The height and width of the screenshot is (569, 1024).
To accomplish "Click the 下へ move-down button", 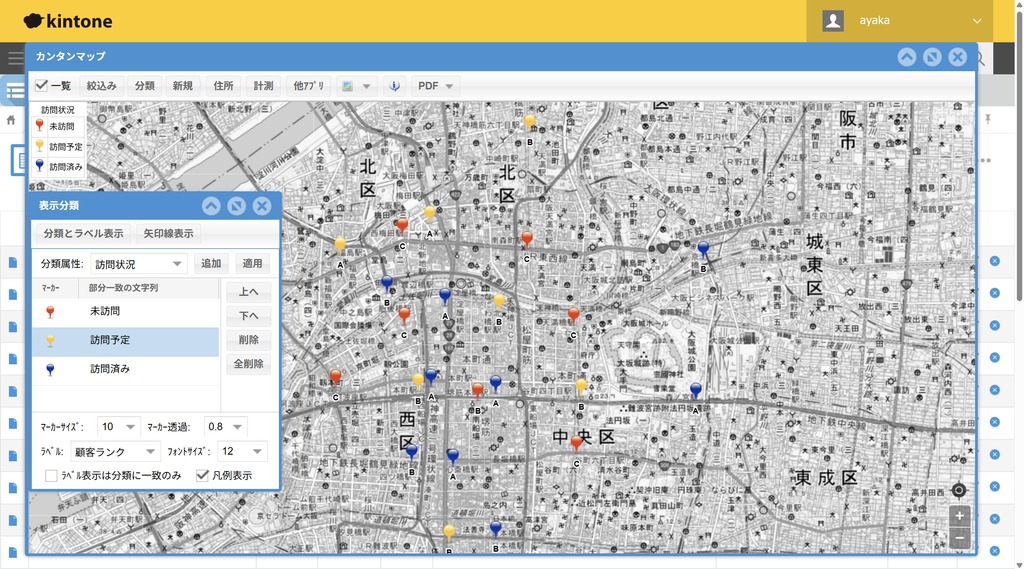I will [x=248, y=316].
